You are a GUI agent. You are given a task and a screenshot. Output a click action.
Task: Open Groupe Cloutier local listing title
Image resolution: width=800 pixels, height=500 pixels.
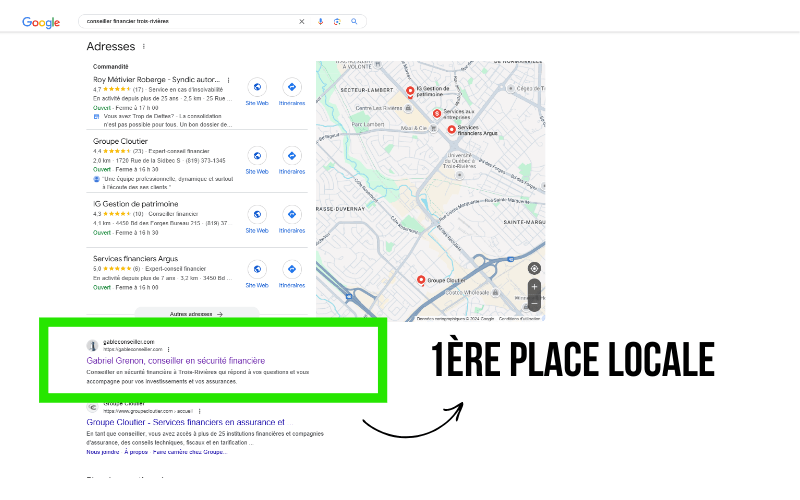(x=120, y=141)
